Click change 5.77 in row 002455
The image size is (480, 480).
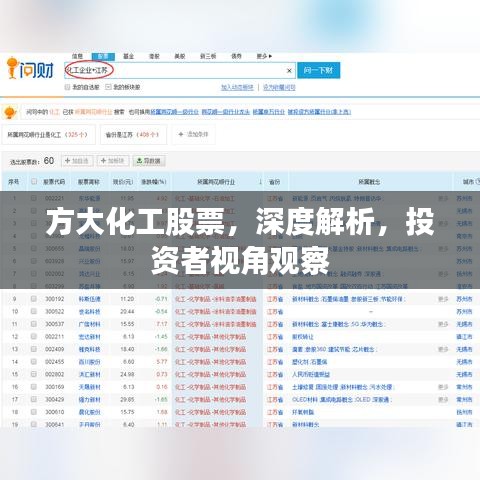tap(161, 362)
